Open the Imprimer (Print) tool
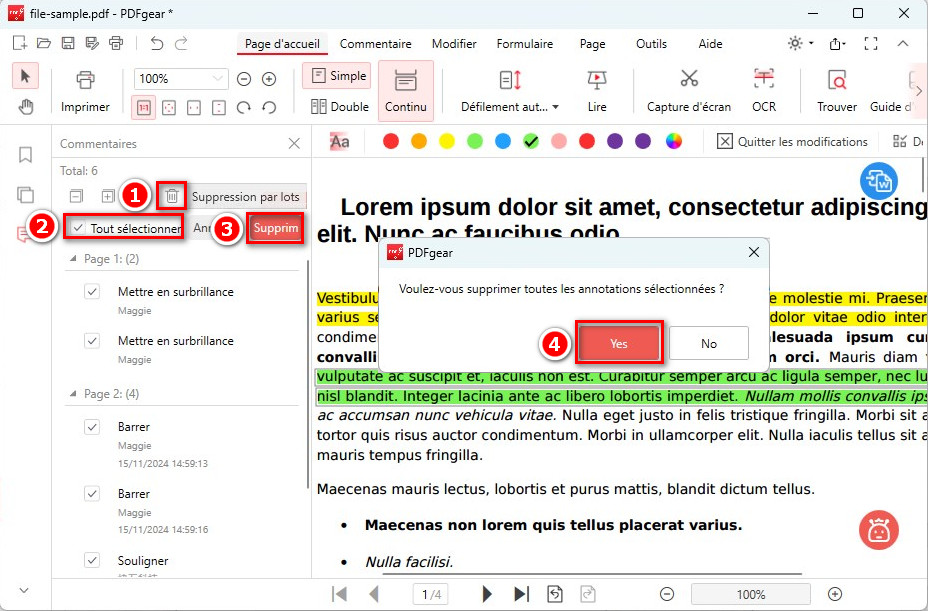The height and width of the screenshot is (611, 928). pyautogui.click(x=85, y=90)
